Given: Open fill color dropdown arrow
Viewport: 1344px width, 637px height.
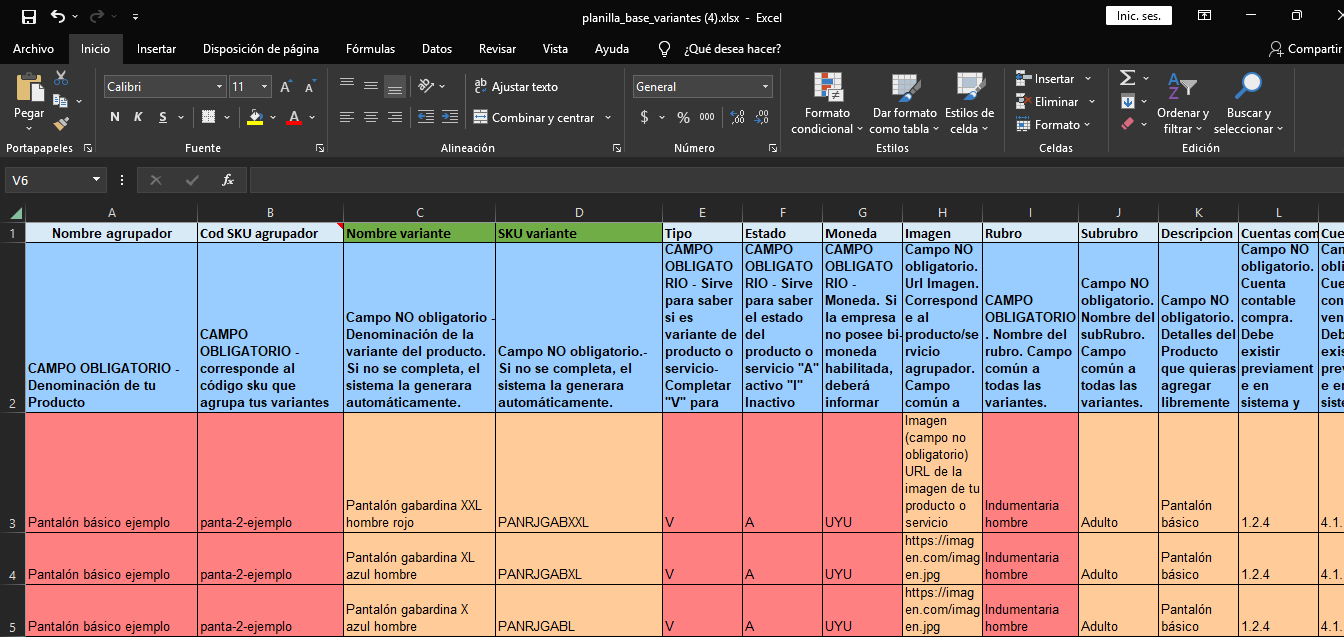Looking at the screenshot, I should [273, 117].
